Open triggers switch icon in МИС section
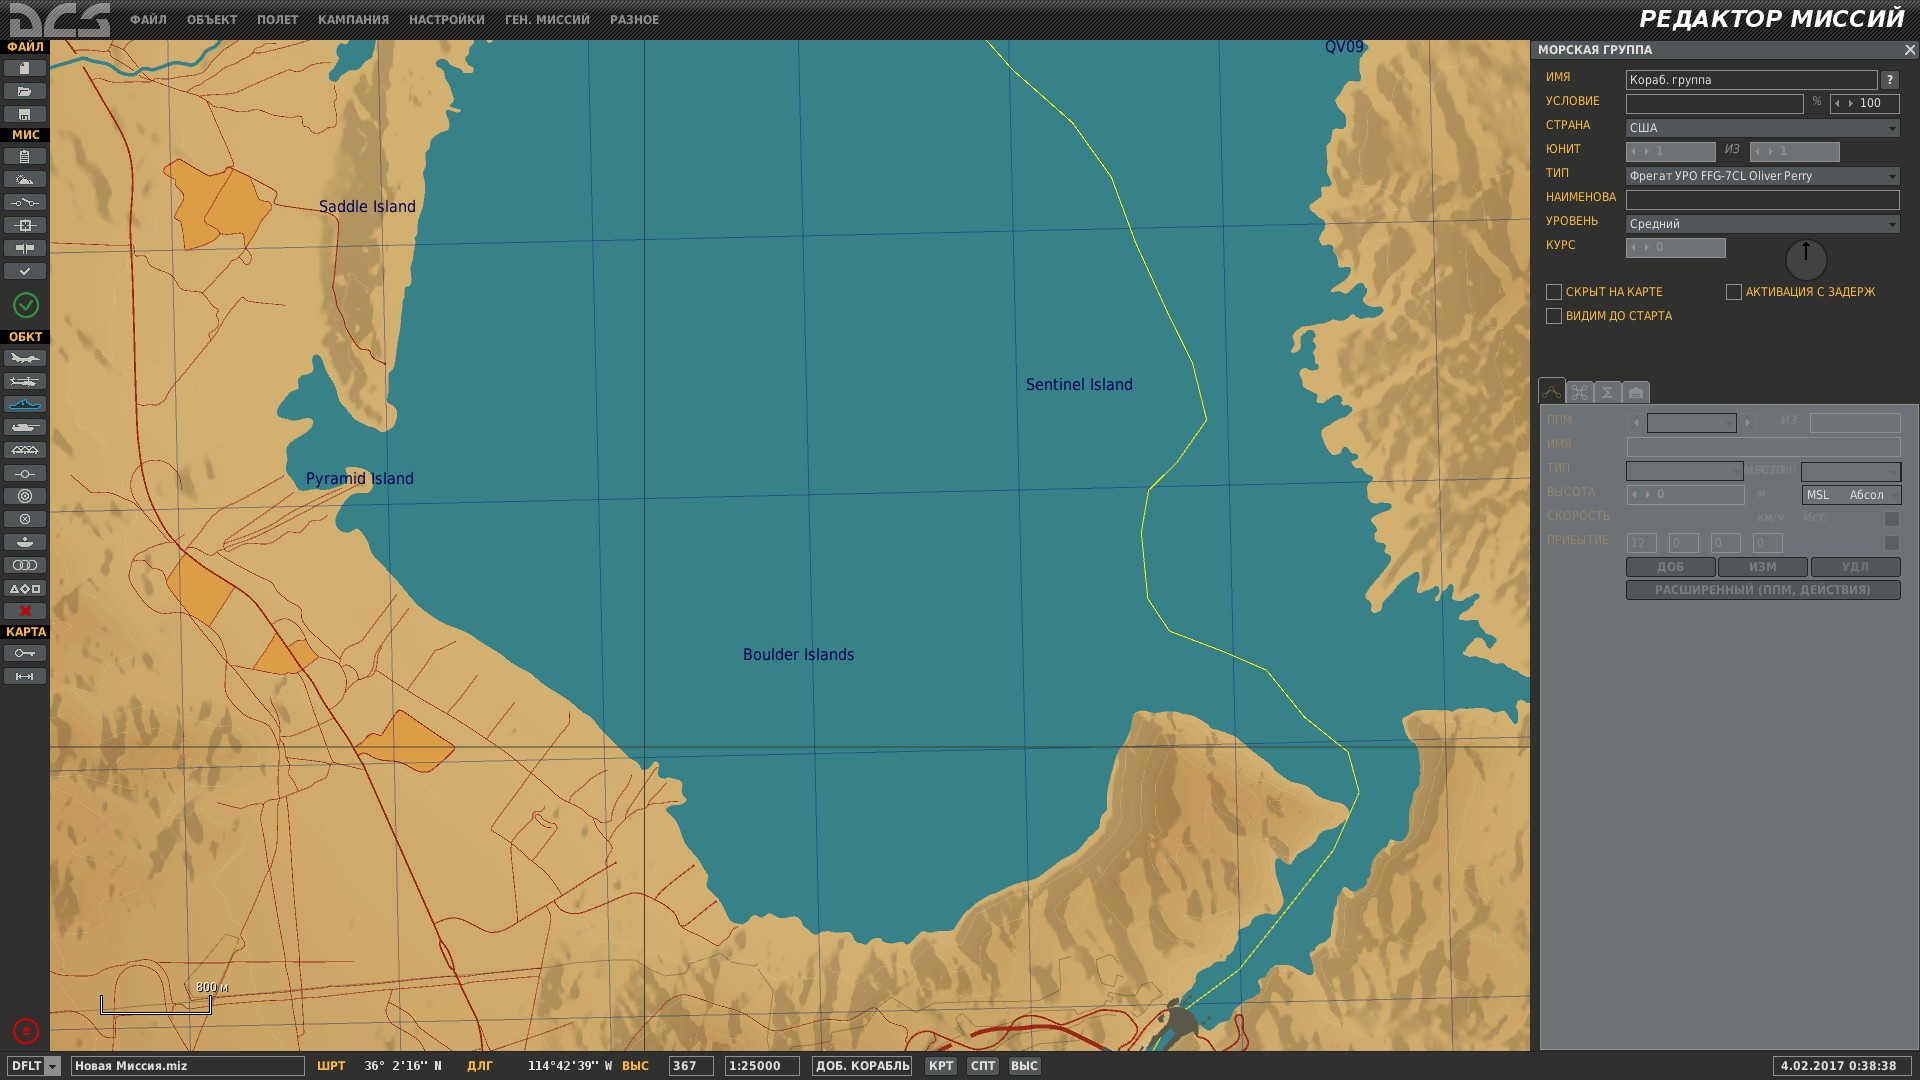The width and height of the screenshot is (1920, 1080). coord(25,202)
